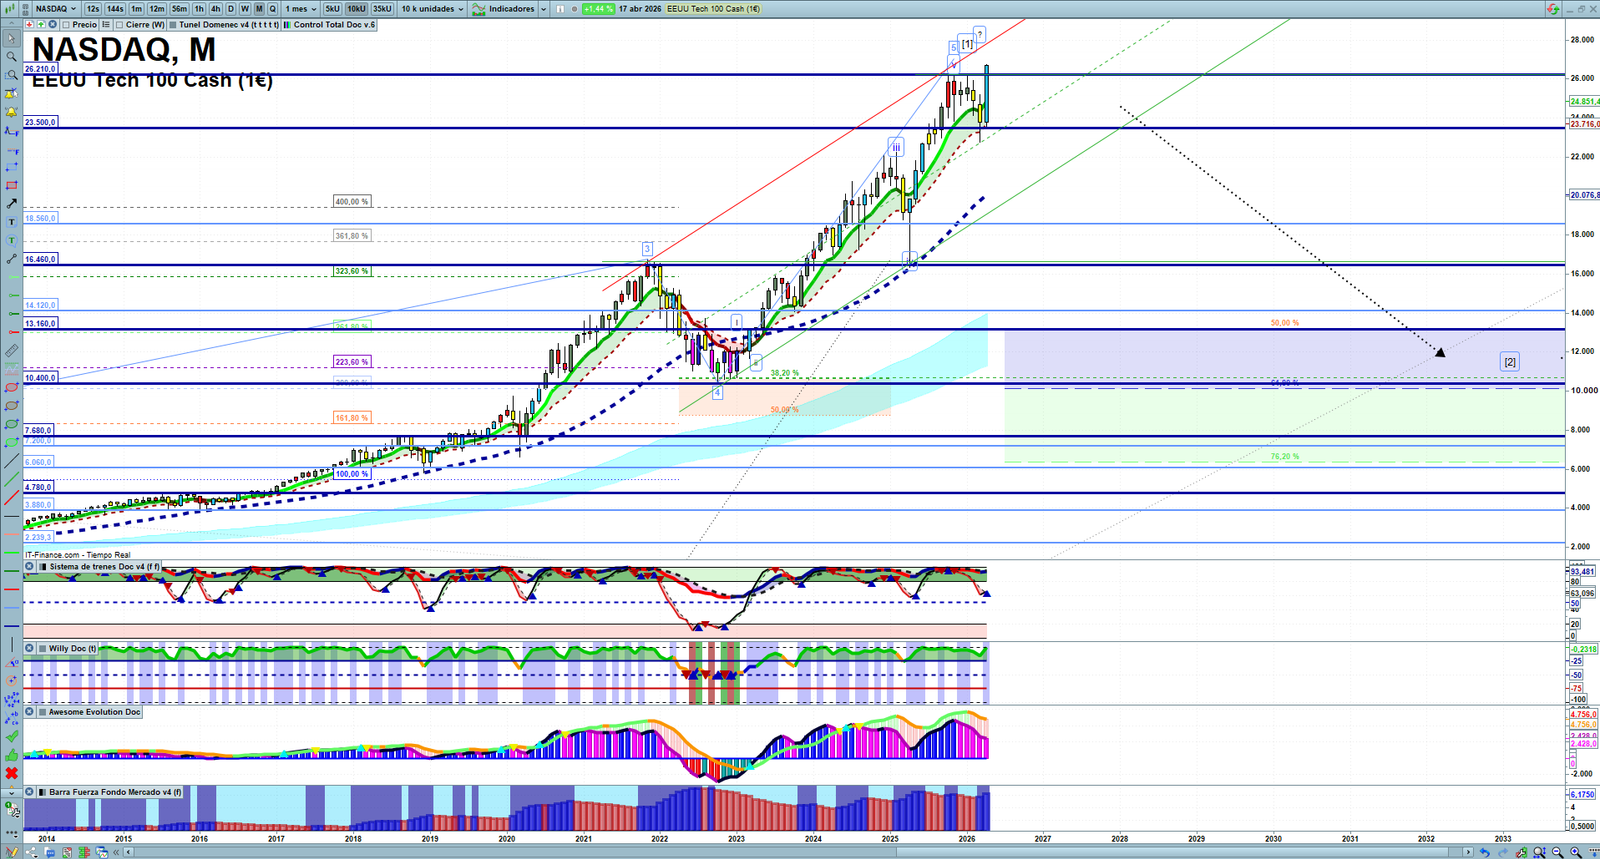Pick the black arrow drawing tool
The height and width of the screenshot is (859, 1600).
(x=11, y=203)
